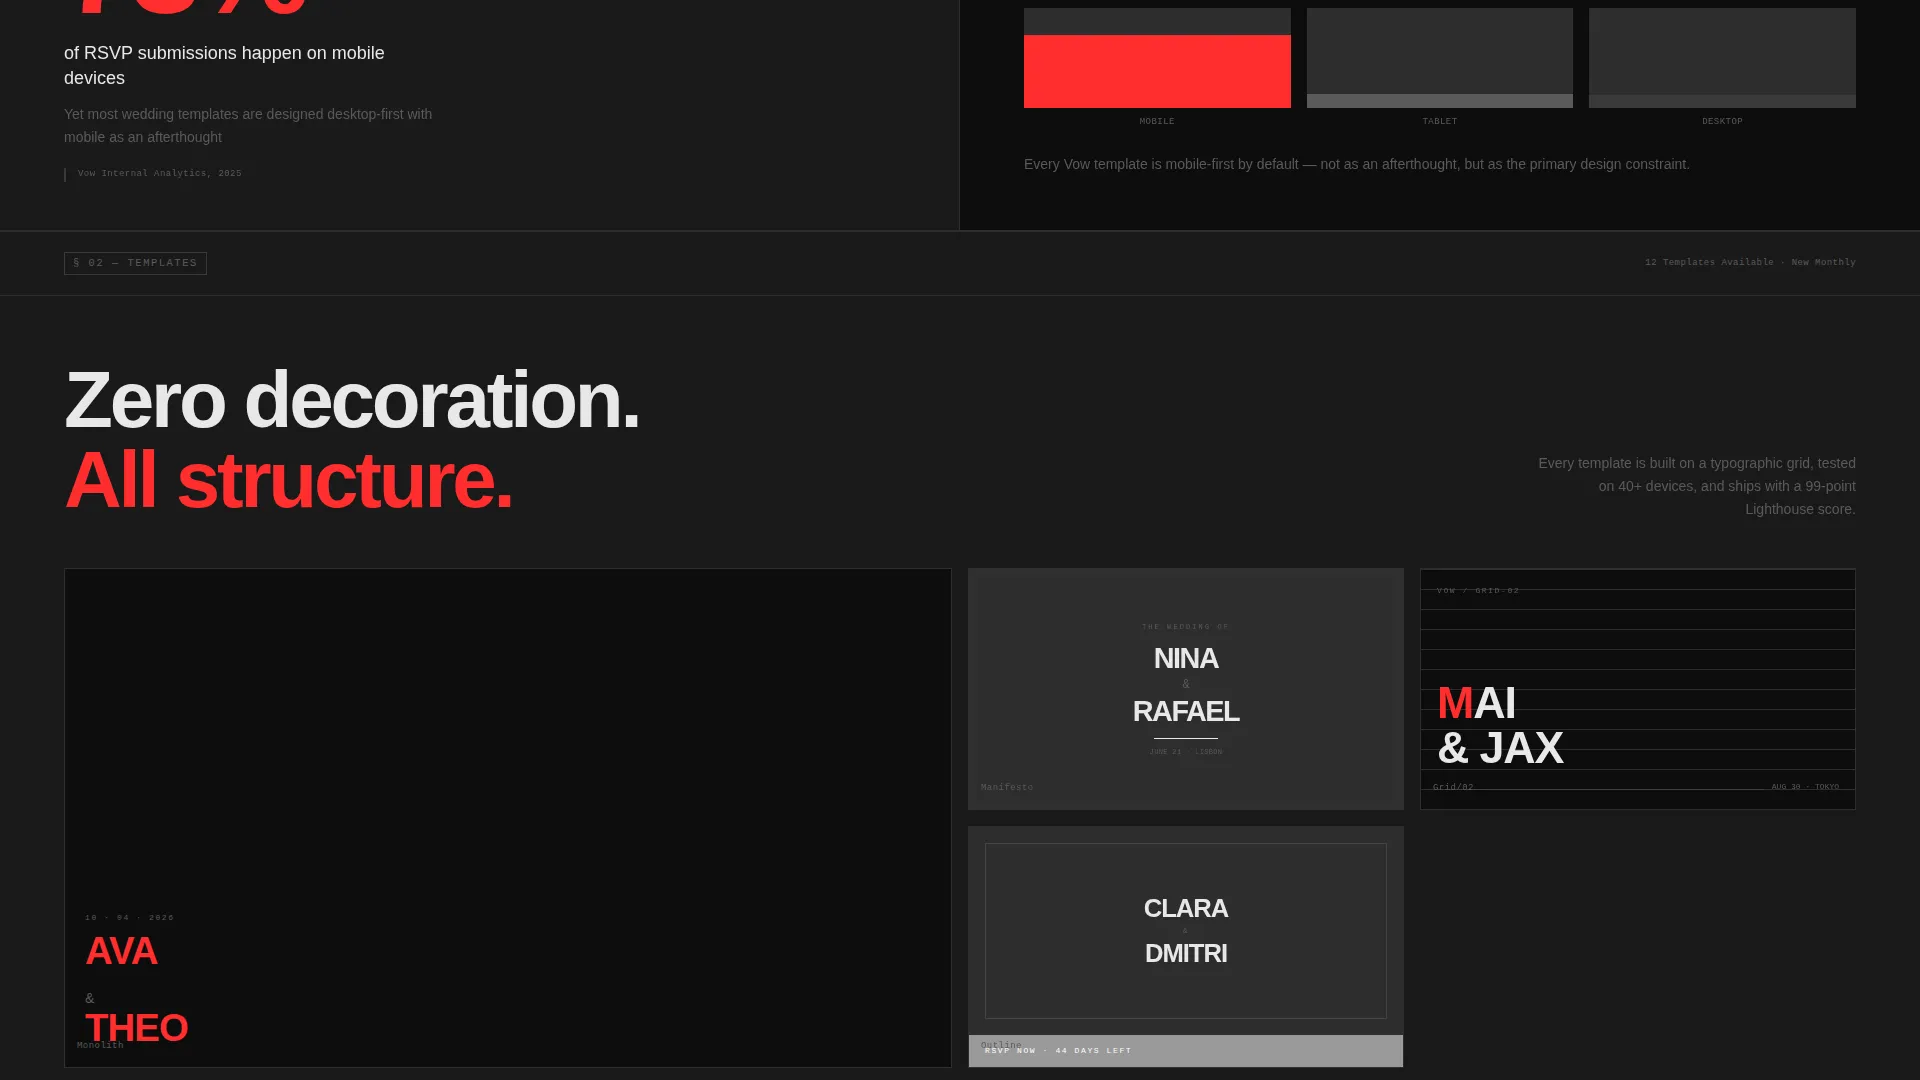Click the 'built on a typographic grid' paragraph
Image resolution: width=1920 pixels, height=1080 pixels.
1696,486
